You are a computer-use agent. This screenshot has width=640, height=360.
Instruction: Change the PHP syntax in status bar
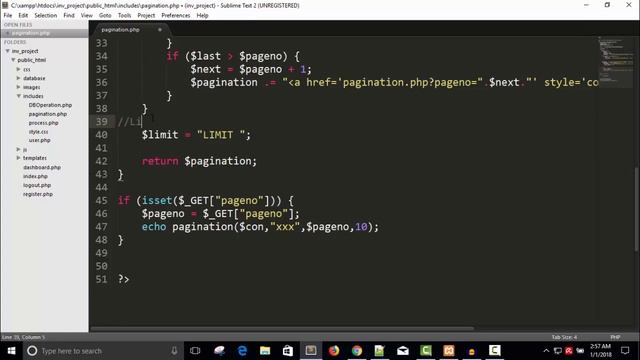click(x=615, y=337)
